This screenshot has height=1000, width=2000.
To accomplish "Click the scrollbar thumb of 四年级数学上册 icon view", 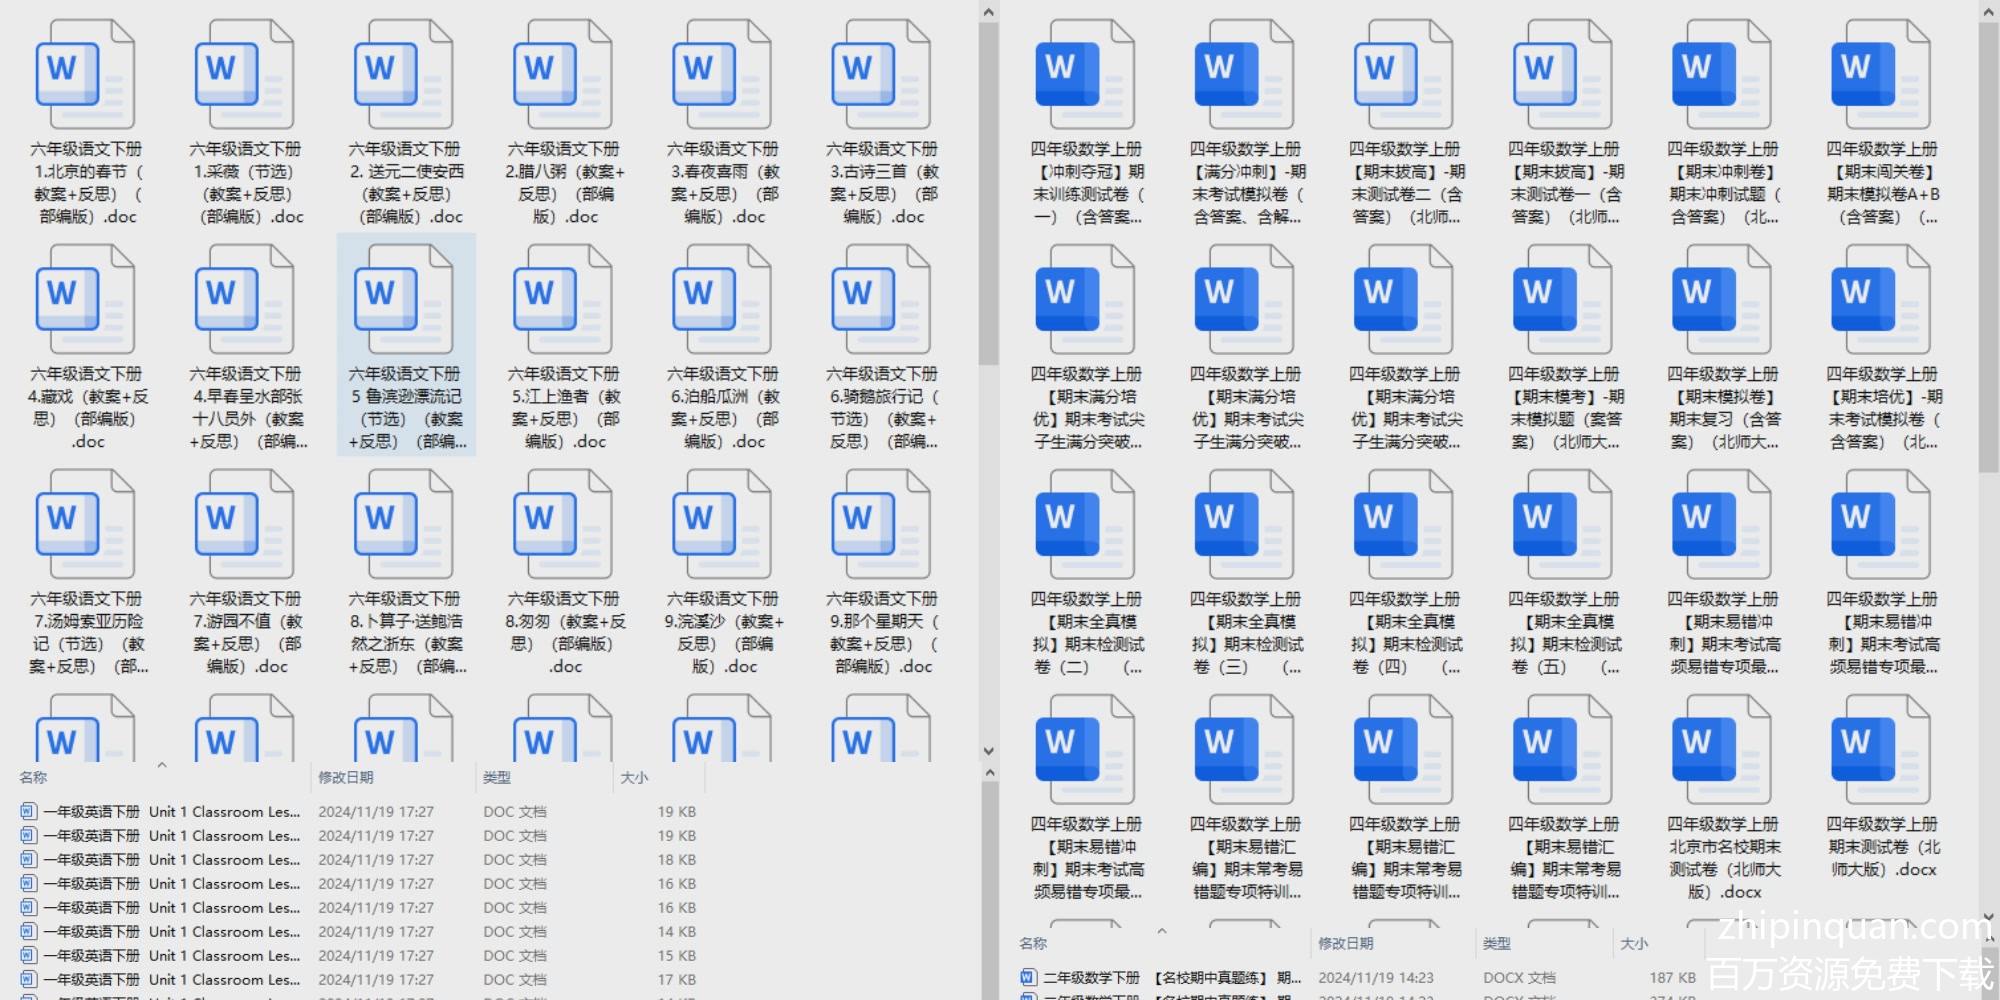I will [1988, 248].
